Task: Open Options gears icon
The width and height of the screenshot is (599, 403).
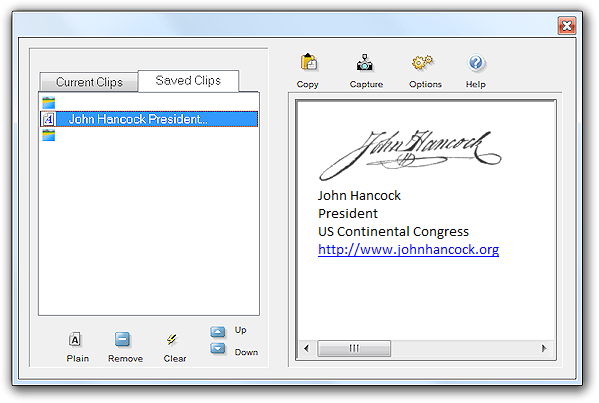Action: (422, 63)
